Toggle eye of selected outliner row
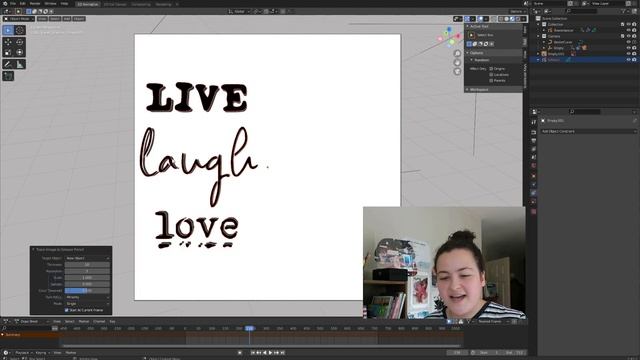 click(x=629, y=60)
